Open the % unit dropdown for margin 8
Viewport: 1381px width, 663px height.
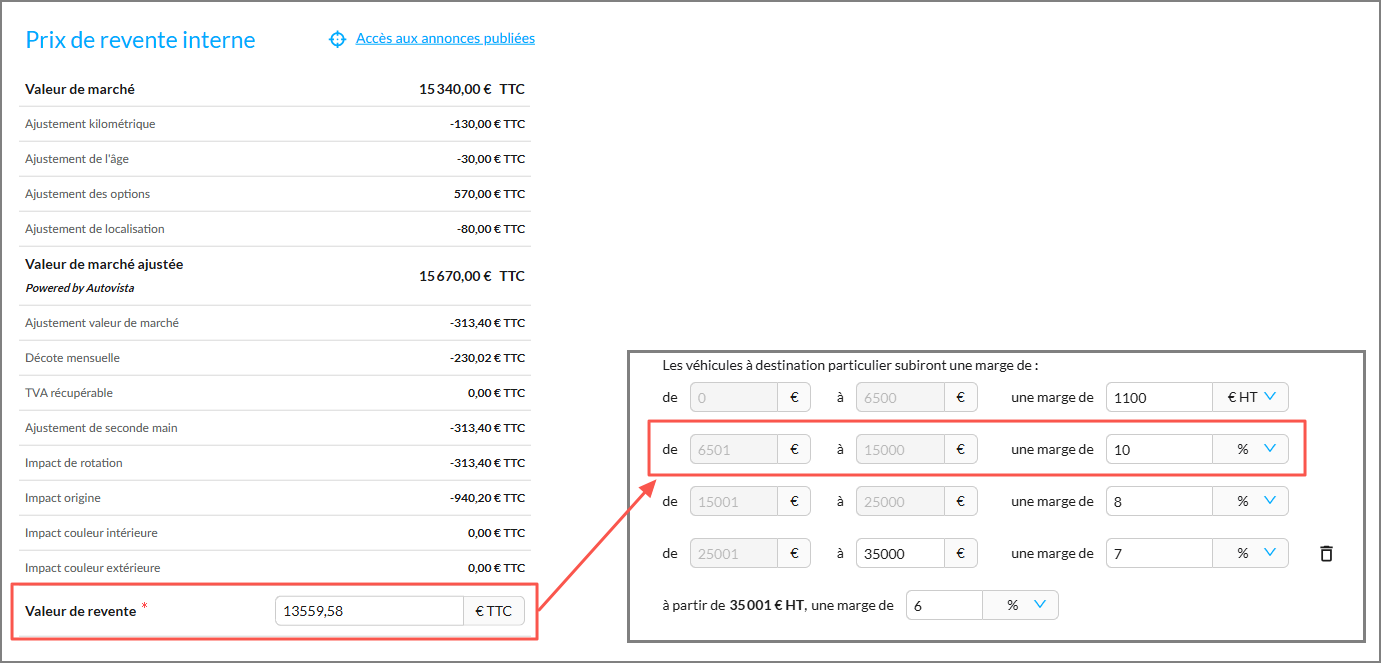(x=1251, y=501)
